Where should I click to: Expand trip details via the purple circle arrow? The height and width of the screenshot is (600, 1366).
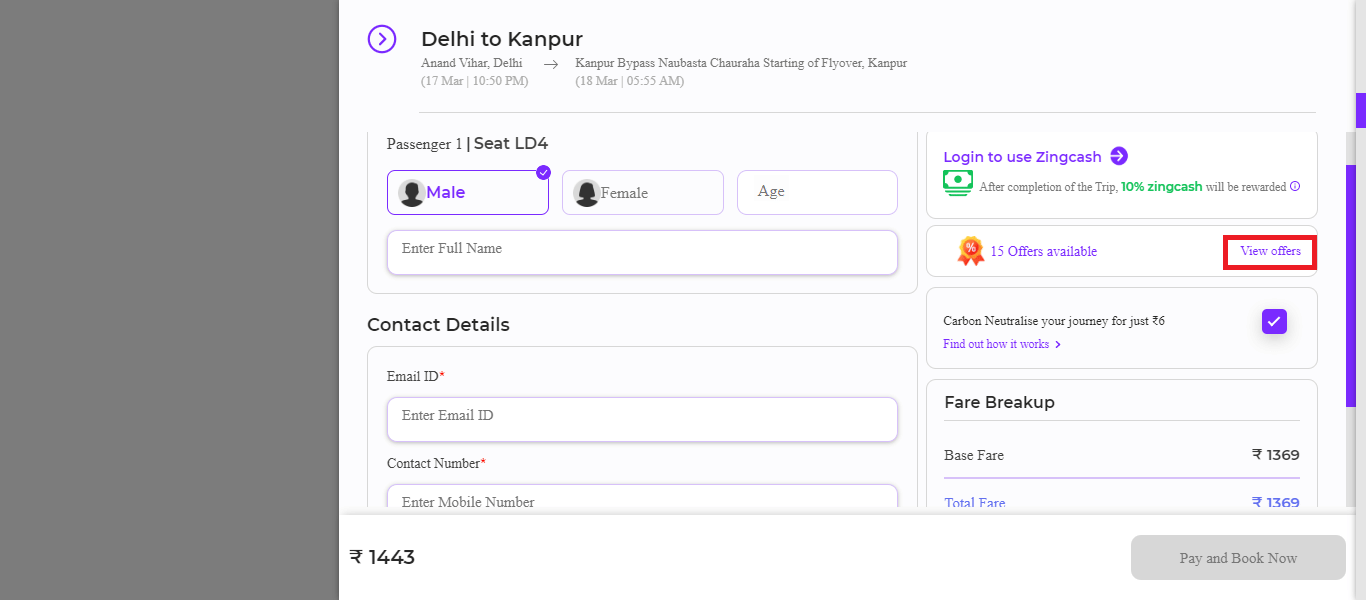point(382,39)
